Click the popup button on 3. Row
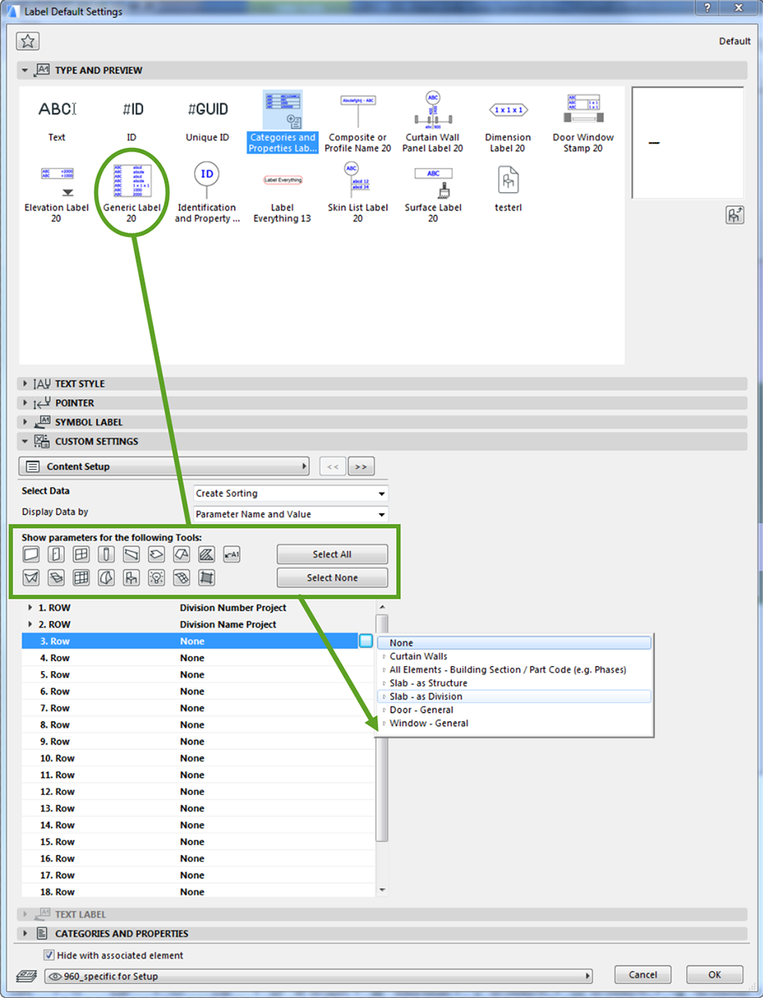763x998 pixels. 366,641
